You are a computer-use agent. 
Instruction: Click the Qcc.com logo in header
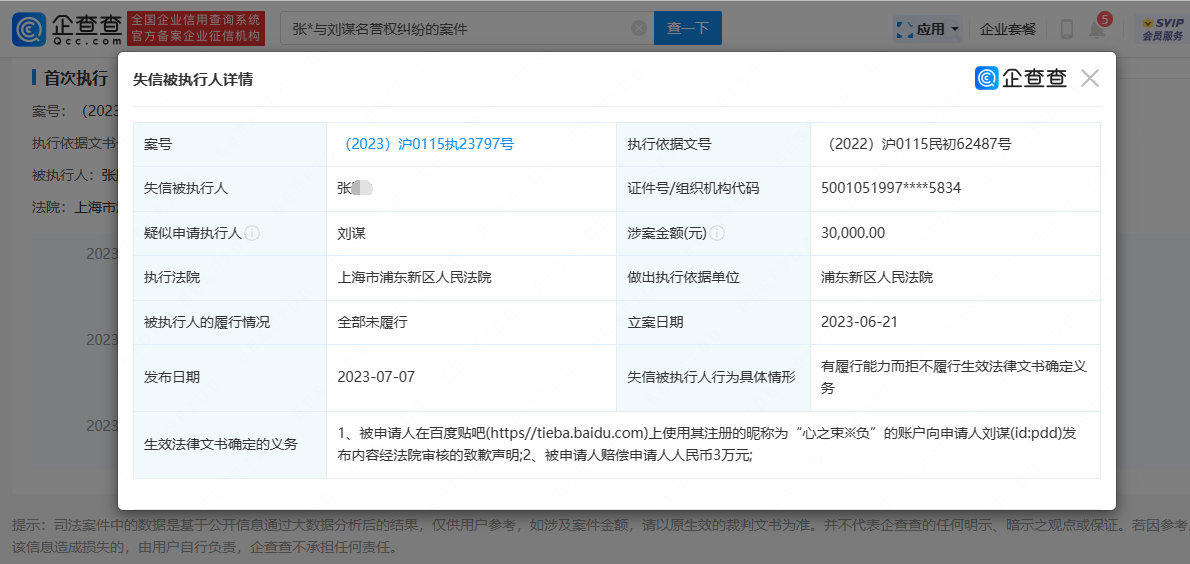tap(67, 29)
